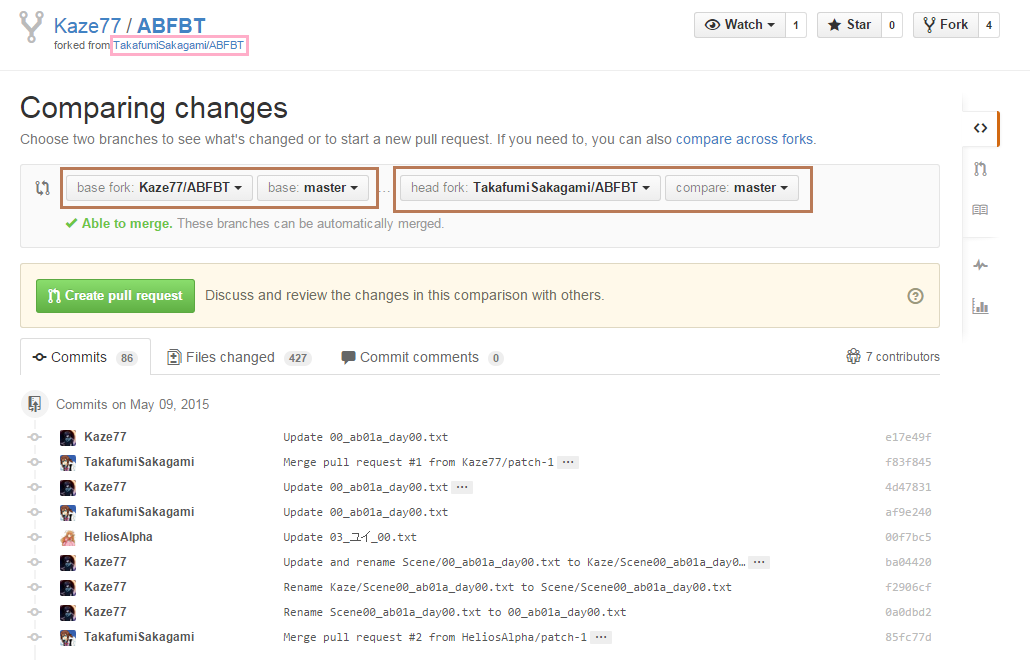Open the Pulse sidebar icon
Viewport: 1030px width, 660px height.
[x=980, y=265]
